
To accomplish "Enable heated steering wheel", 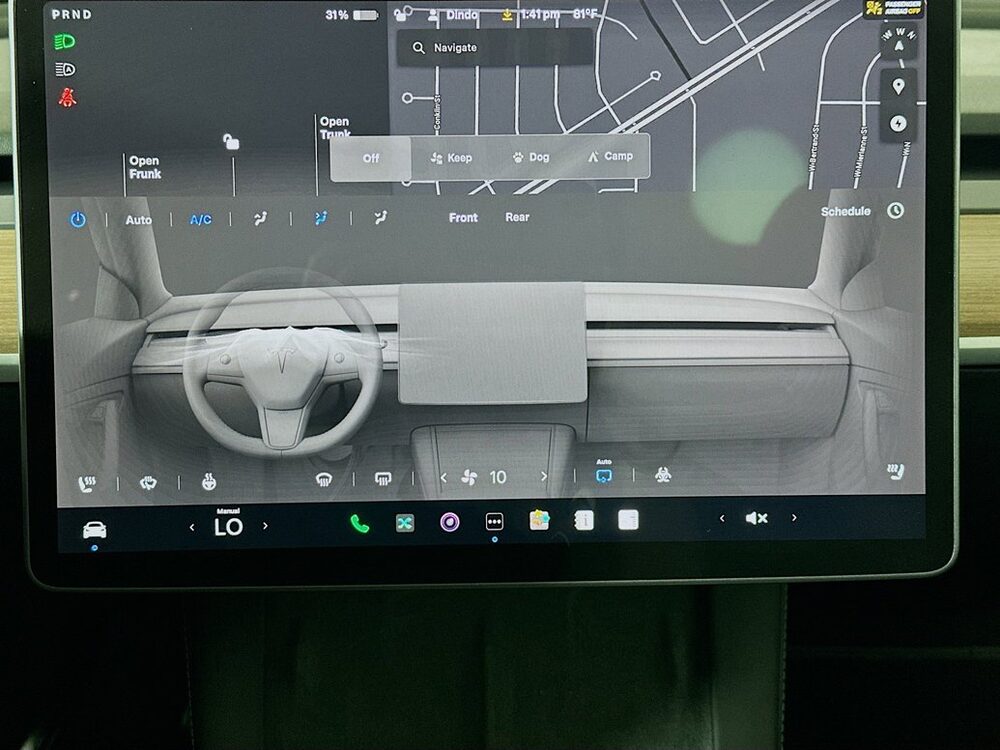I will pyautogui.click(x=209, y=482).
